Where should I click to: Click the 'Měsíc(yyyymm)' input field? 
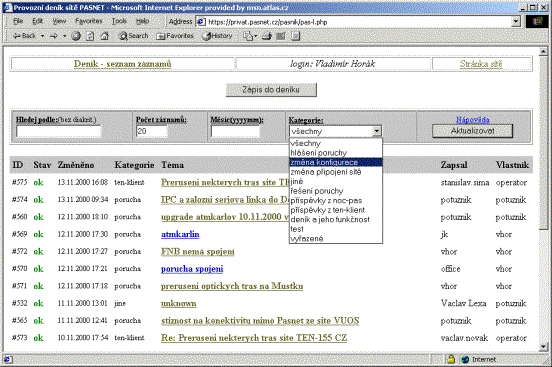pos(235,131)
